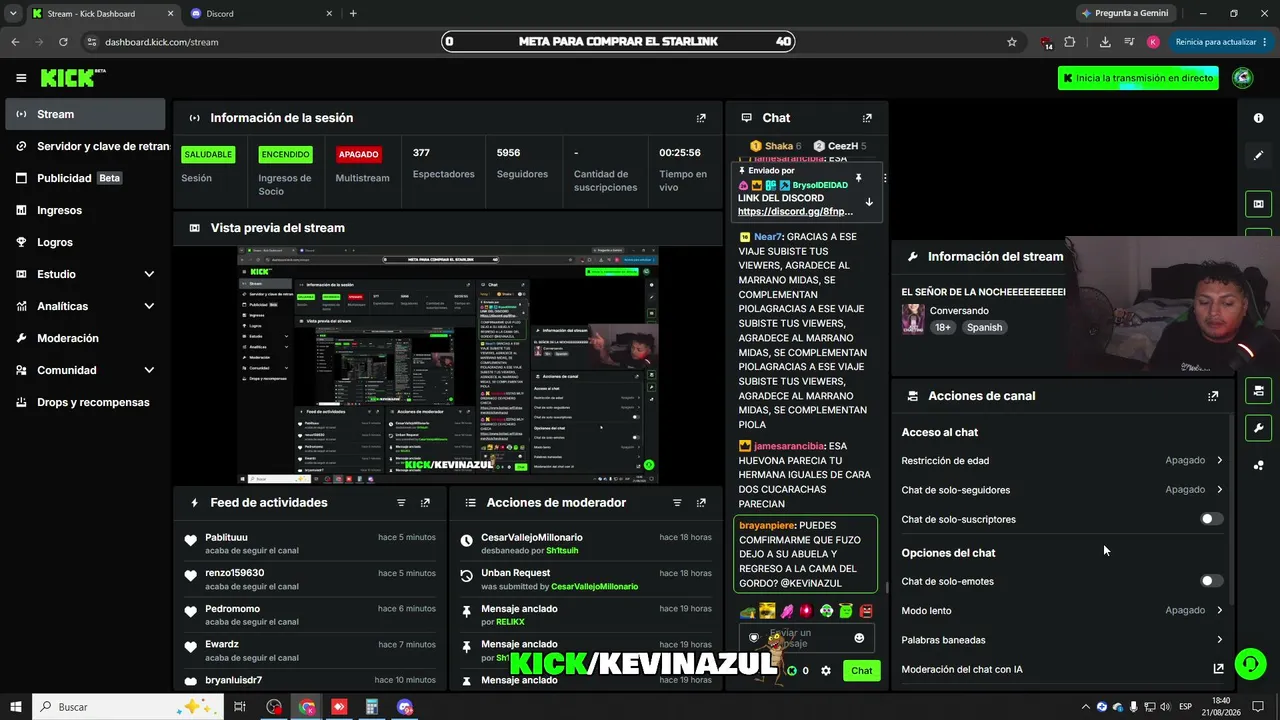Open Chrome from the taskbar

click(x=306, y=707)
